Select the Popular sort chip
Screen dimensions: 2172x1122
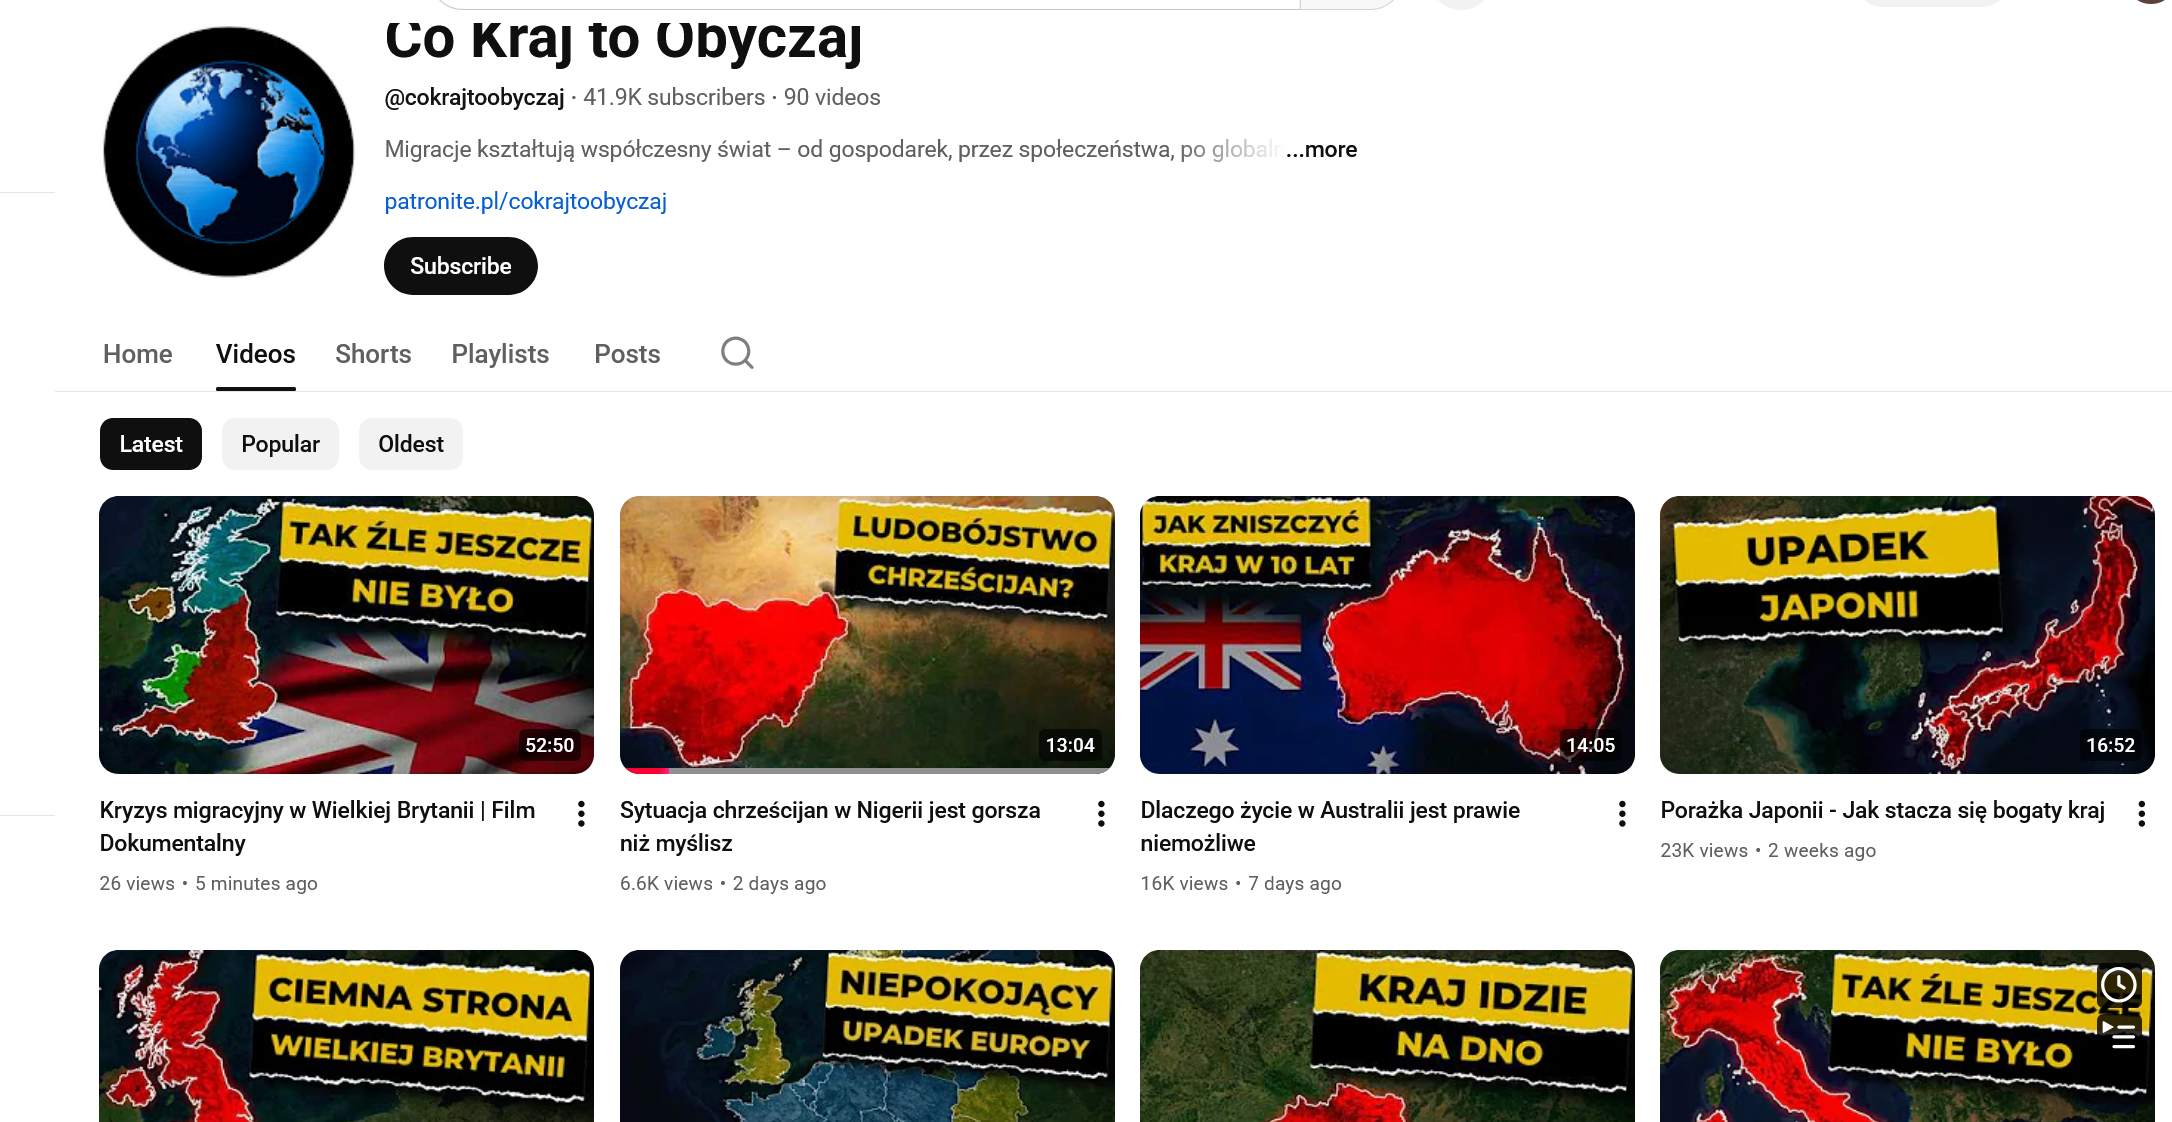pos(280,444)
